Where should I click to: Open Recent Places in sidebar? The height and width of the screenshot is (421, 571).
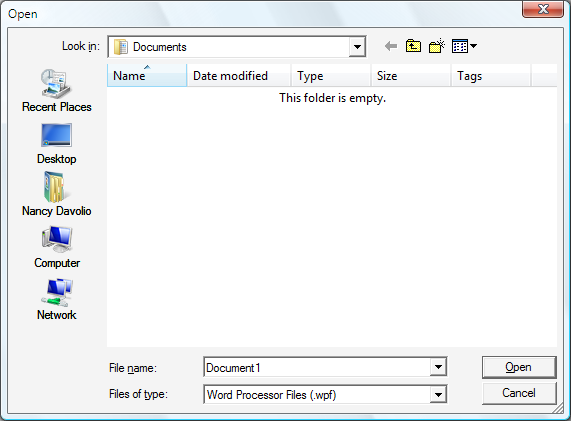56,91
